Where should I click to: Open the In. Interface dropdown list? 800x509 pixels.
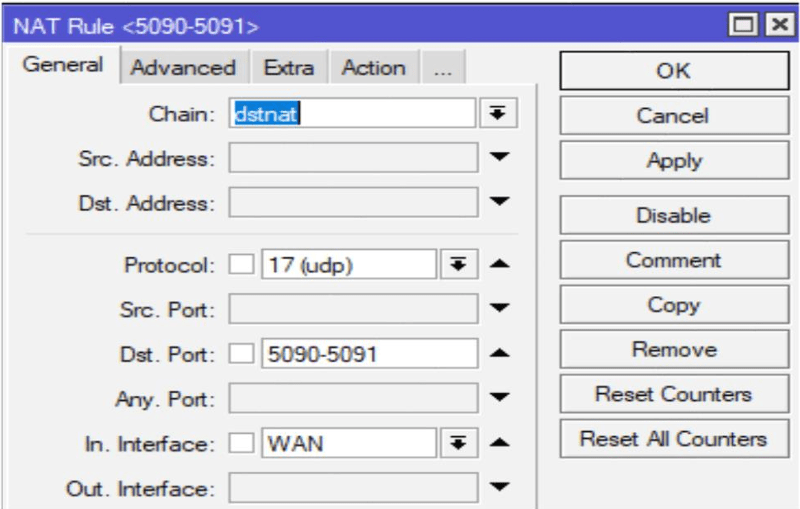[x=456, y=443]
